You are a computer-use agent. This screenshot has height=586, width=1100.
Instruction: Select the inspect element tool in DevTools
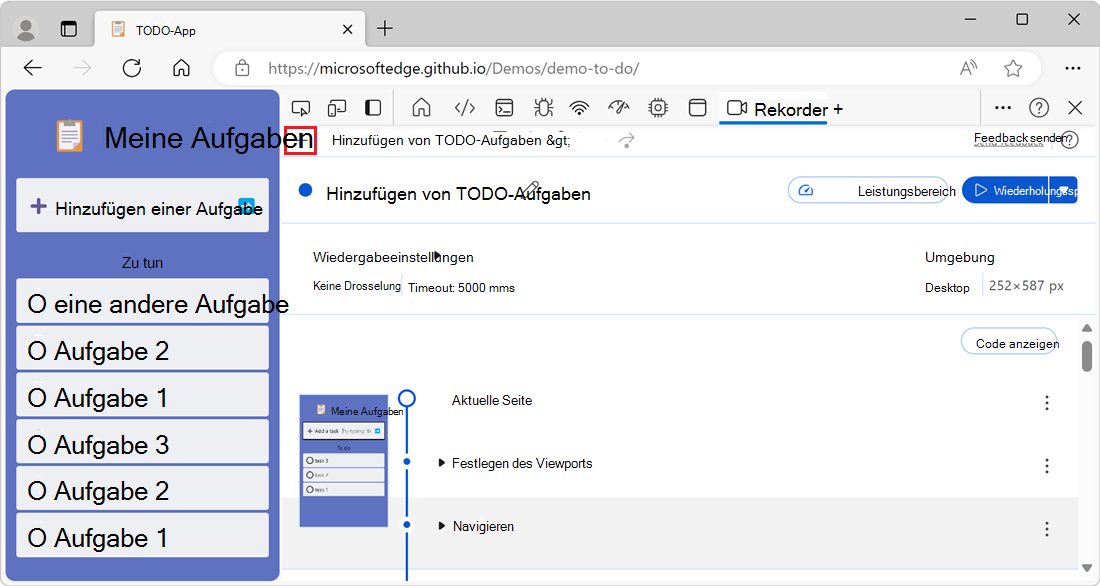click(301, 107)
